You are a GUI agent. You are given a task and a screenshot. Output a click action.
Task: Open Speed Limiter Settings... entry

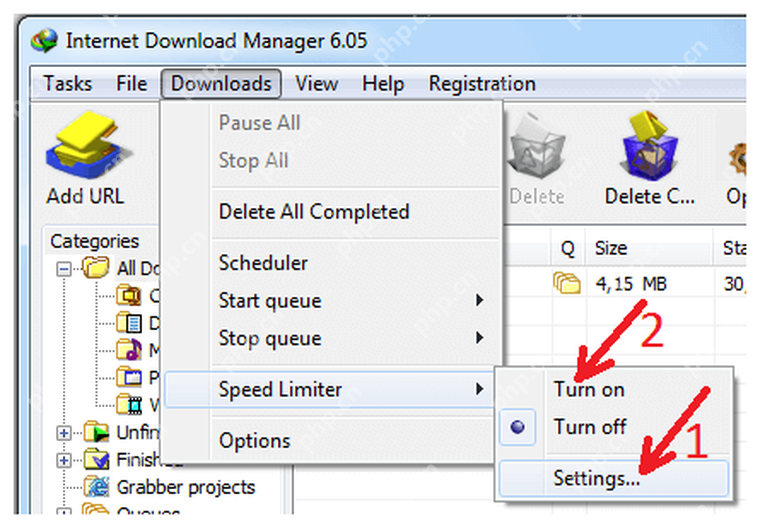point(614,479)
